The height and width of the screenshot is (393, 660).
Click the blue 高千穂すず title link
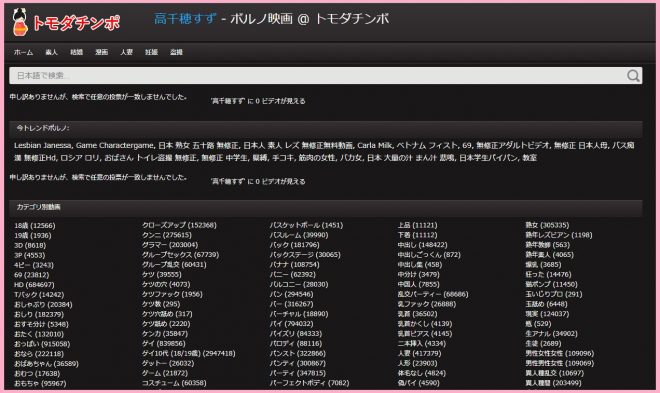point(185,19)
